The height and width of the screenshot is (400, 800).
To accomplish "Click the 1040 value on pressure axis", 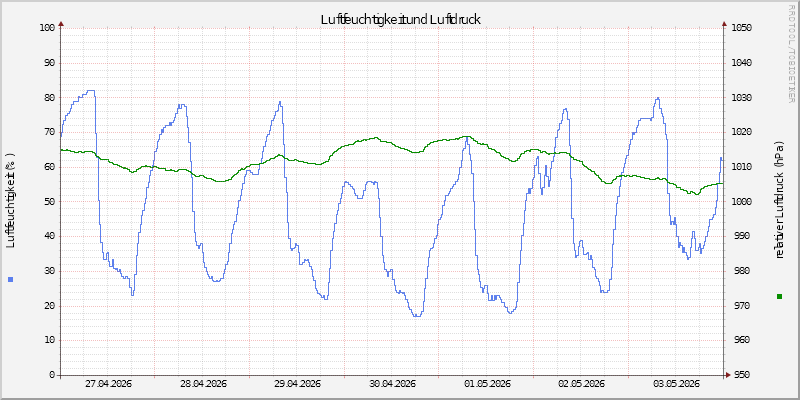I will [x=740, y=63].
